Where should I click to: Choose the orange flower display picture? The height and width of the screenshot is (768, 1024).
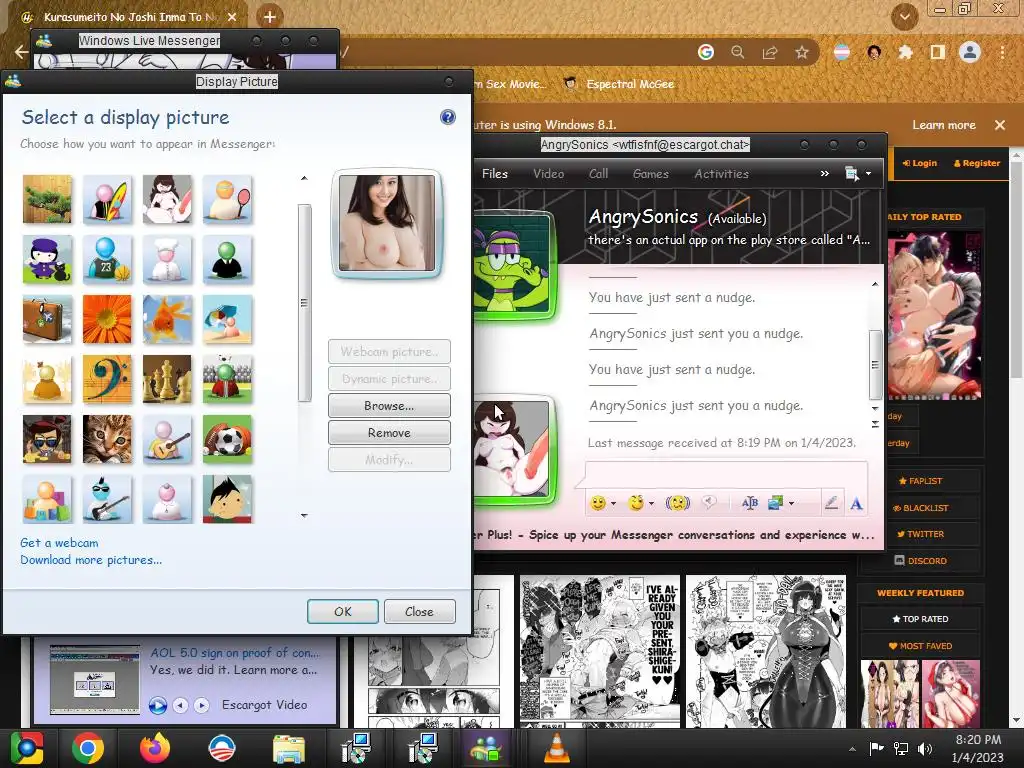[107, 319]
